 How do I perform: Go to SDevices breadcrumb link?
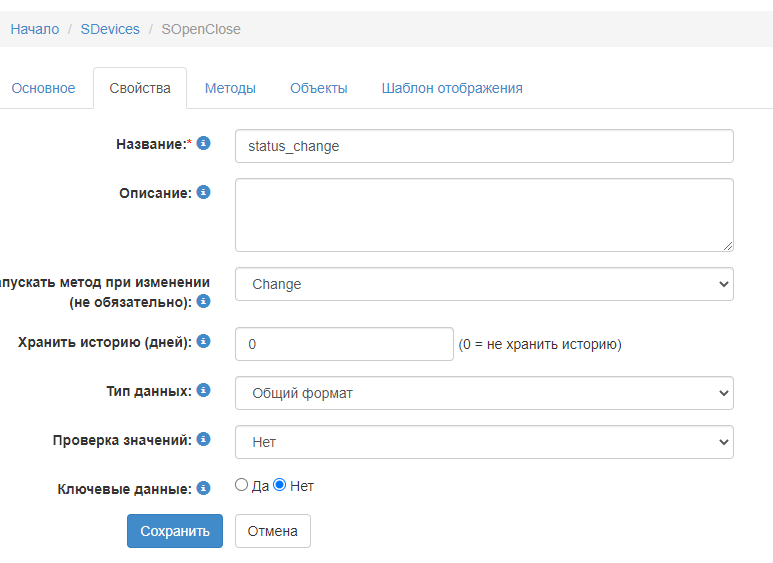tap(110, 29)
